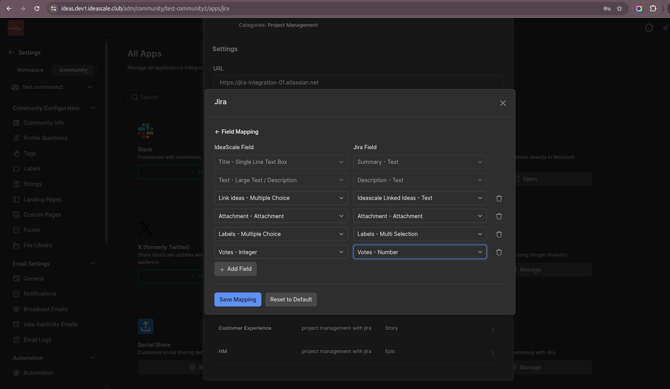Image resolution: width=670 pixels, height=389 pixels.
Task: Delete the Votes field mapping row
Action: pyautogui.click(x=499, y=252)
